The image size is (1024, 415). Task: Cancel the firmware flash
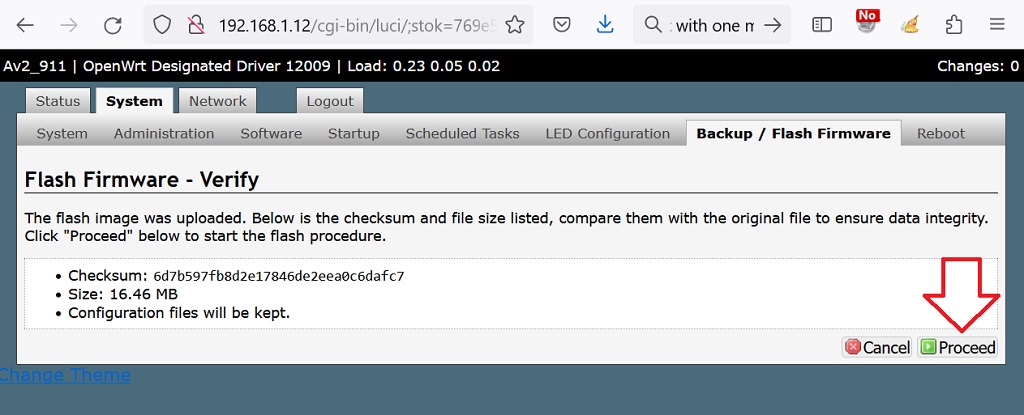tap(877, 347)
